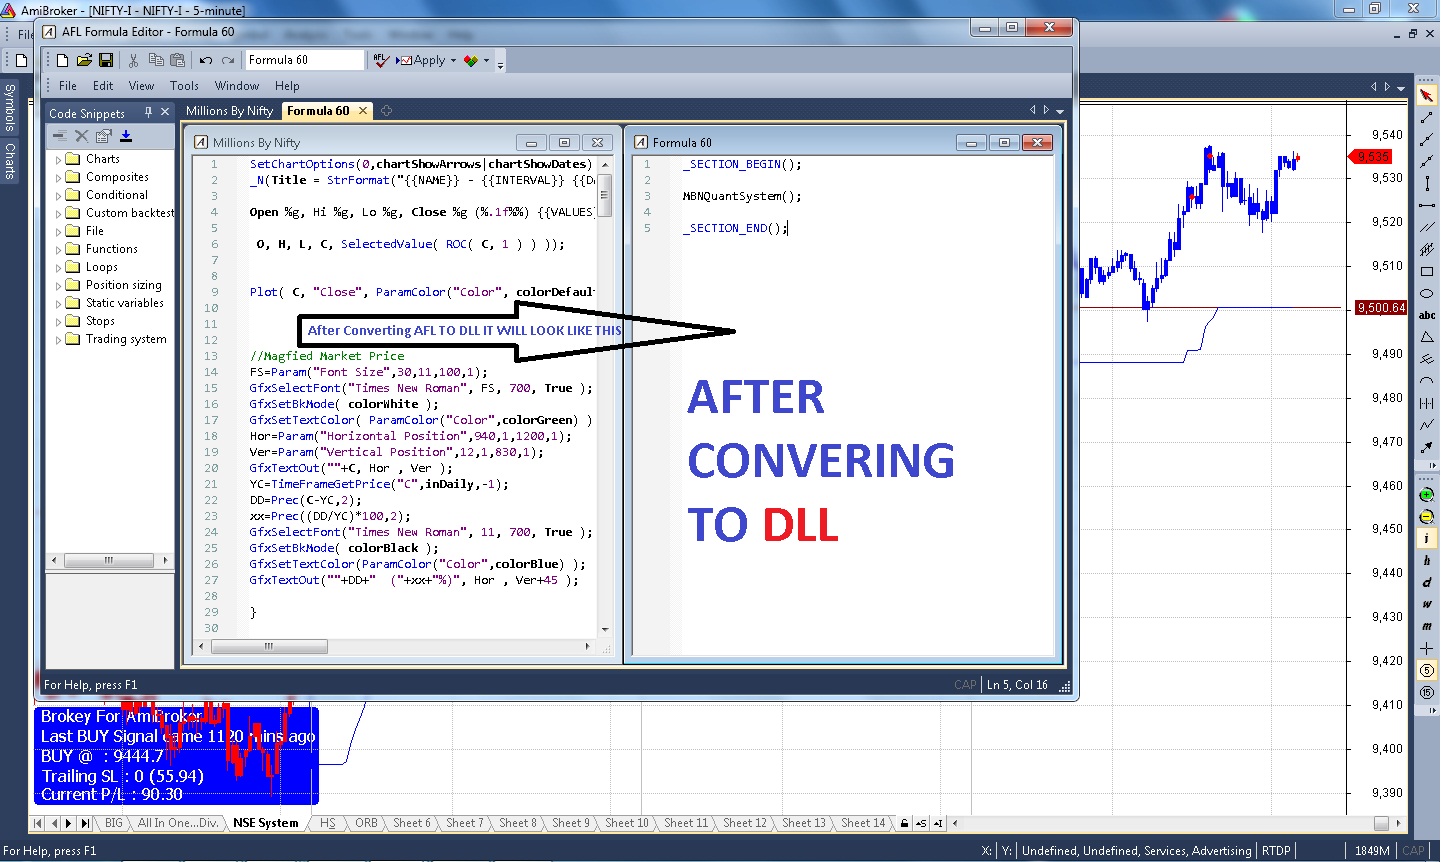This screenshot has width=1442, height=862.
Task: Expand the Position sizing folder
Action: pos(58,285)
